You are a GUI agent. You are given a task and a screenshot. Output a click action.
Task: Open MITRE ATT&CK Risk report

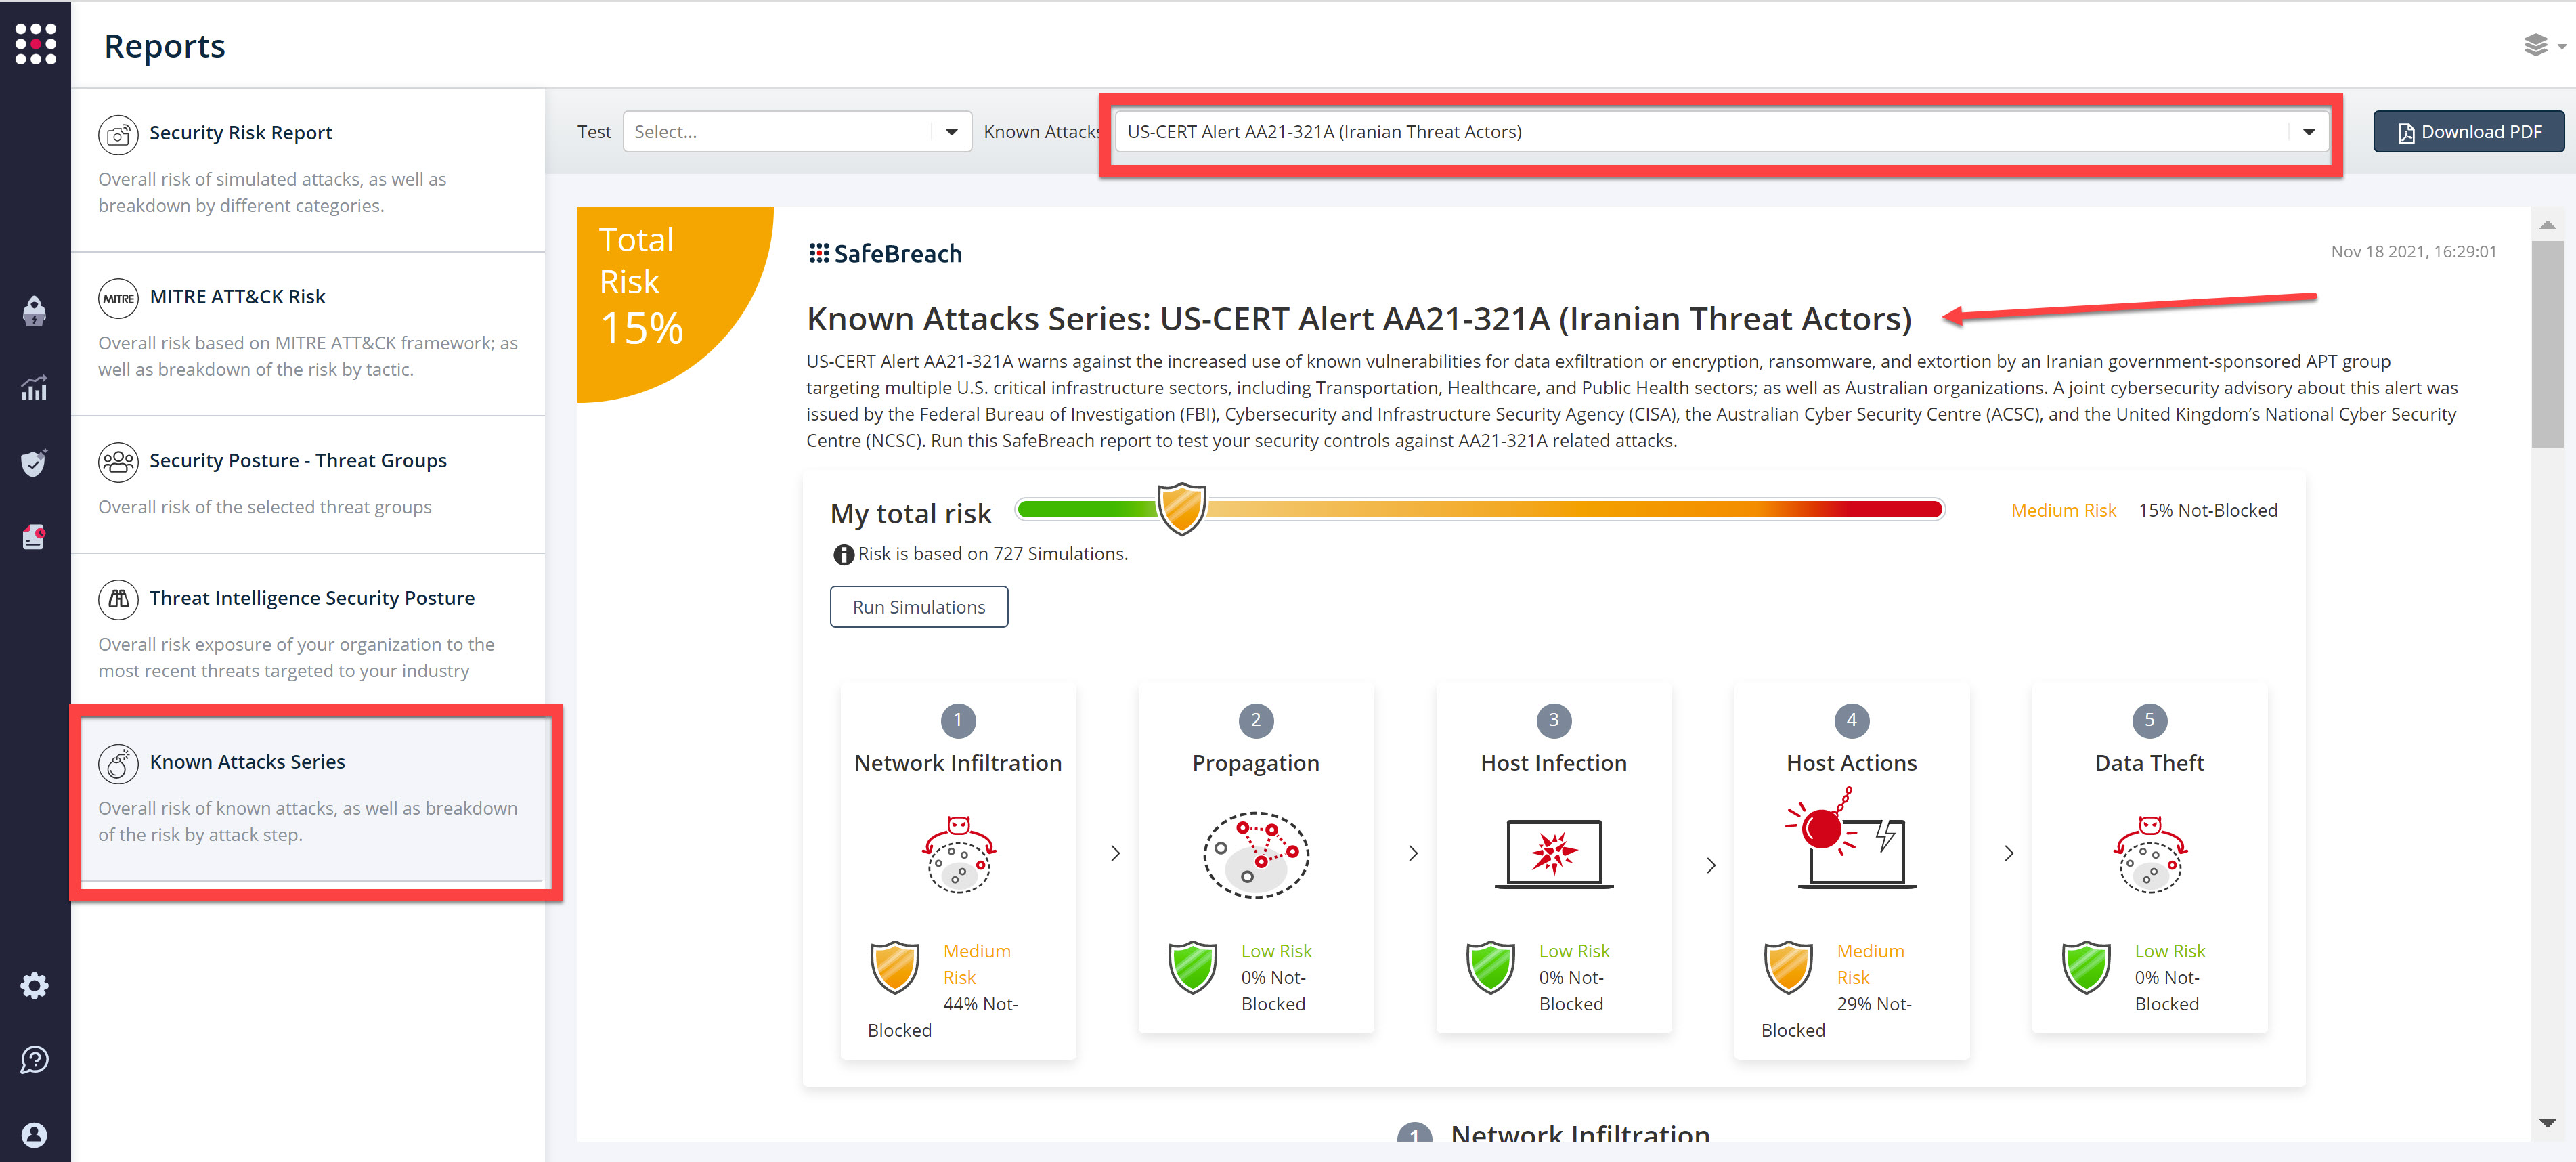237,296
